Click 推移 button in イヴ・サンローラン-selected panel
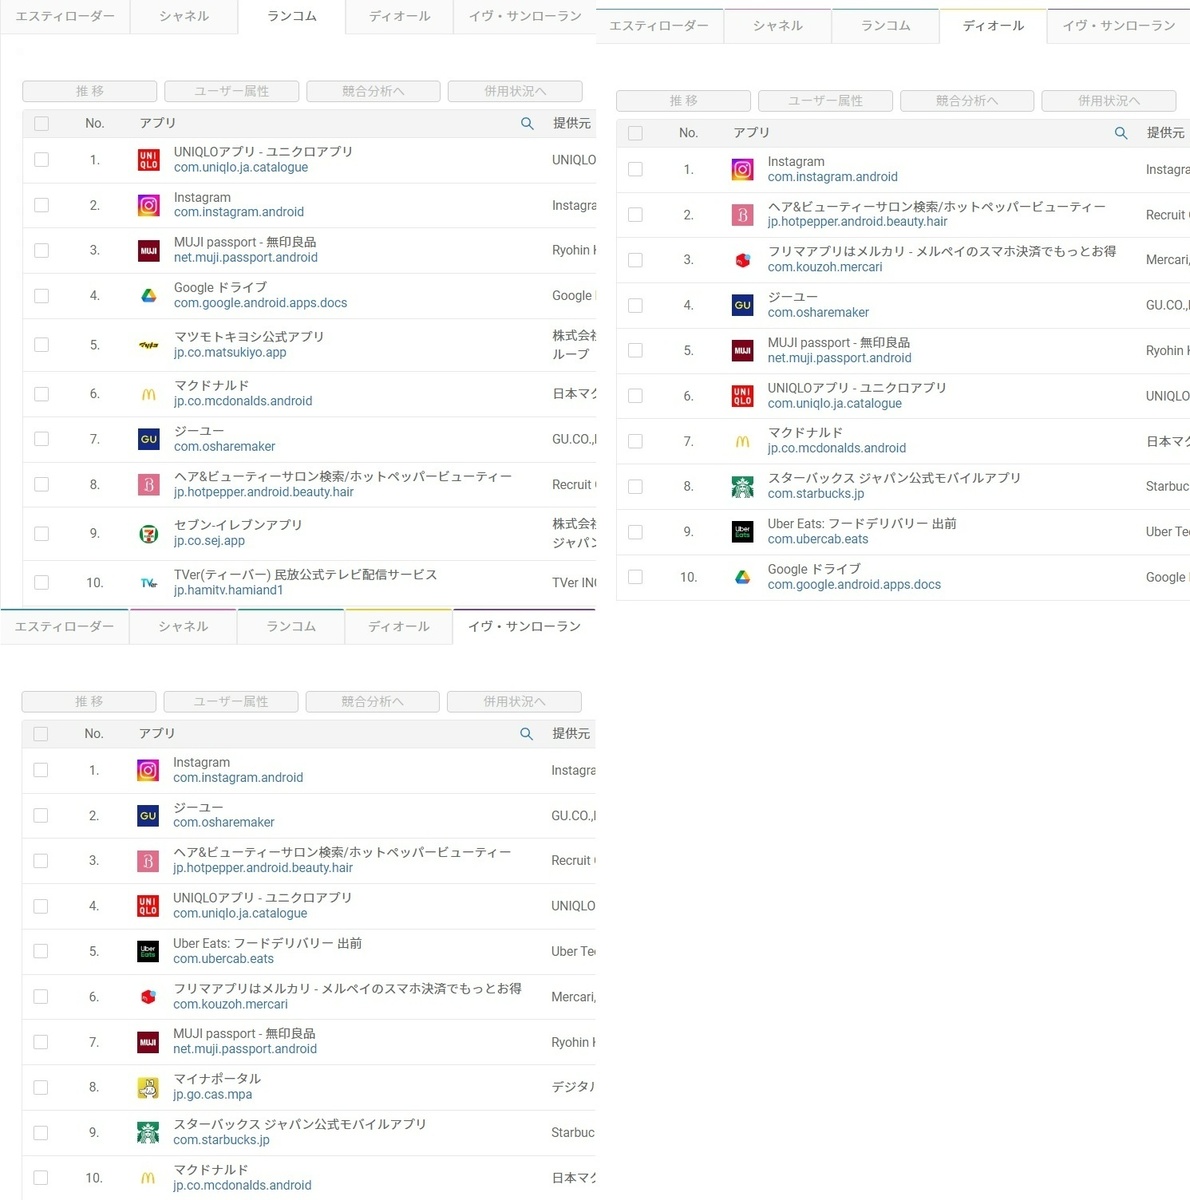Image resolution: width=1190 pixels, height=1200 pixels. click(89, 702)
